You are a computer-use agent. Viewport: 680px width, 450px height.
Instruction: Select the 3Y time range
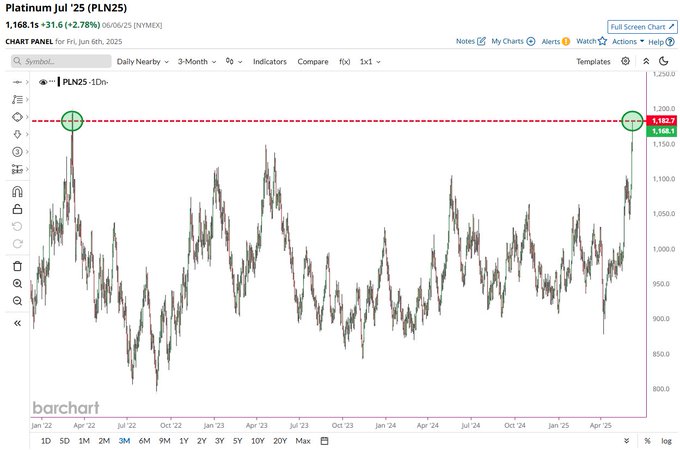coord(219,441)
